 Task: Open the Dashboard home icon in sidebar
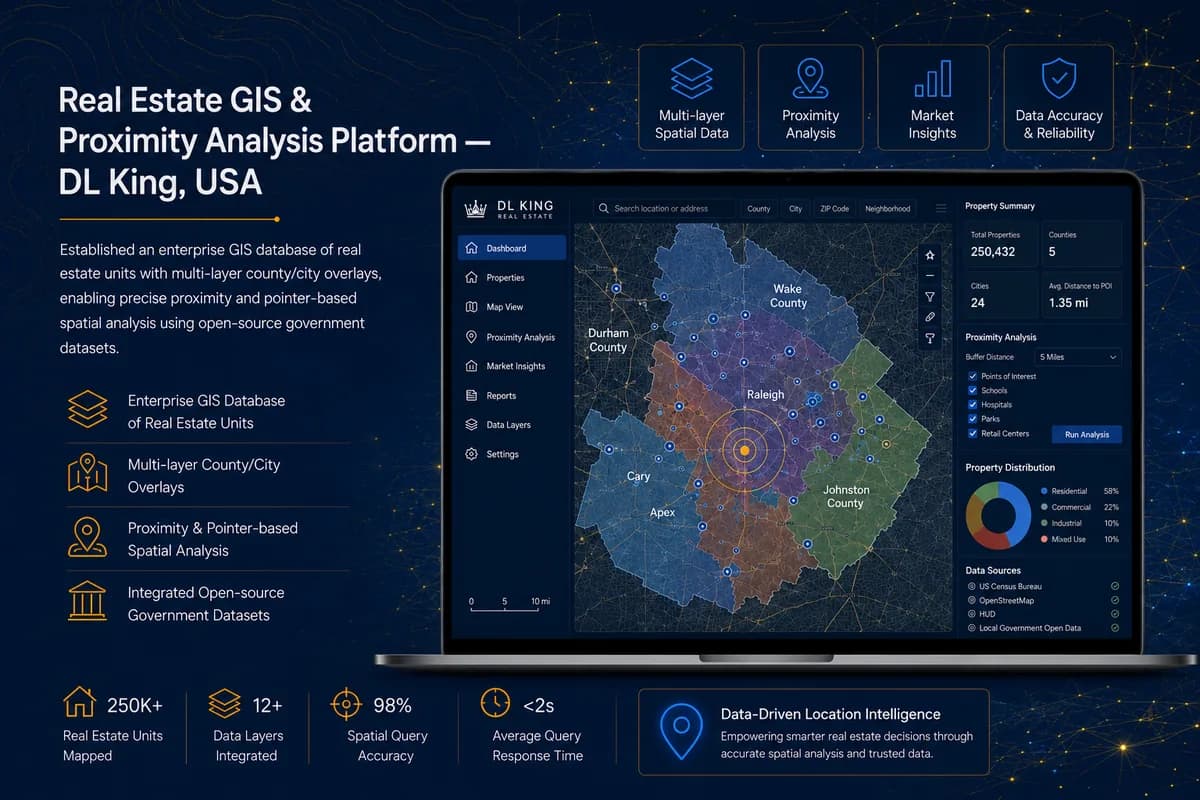(x=472, y=248)
